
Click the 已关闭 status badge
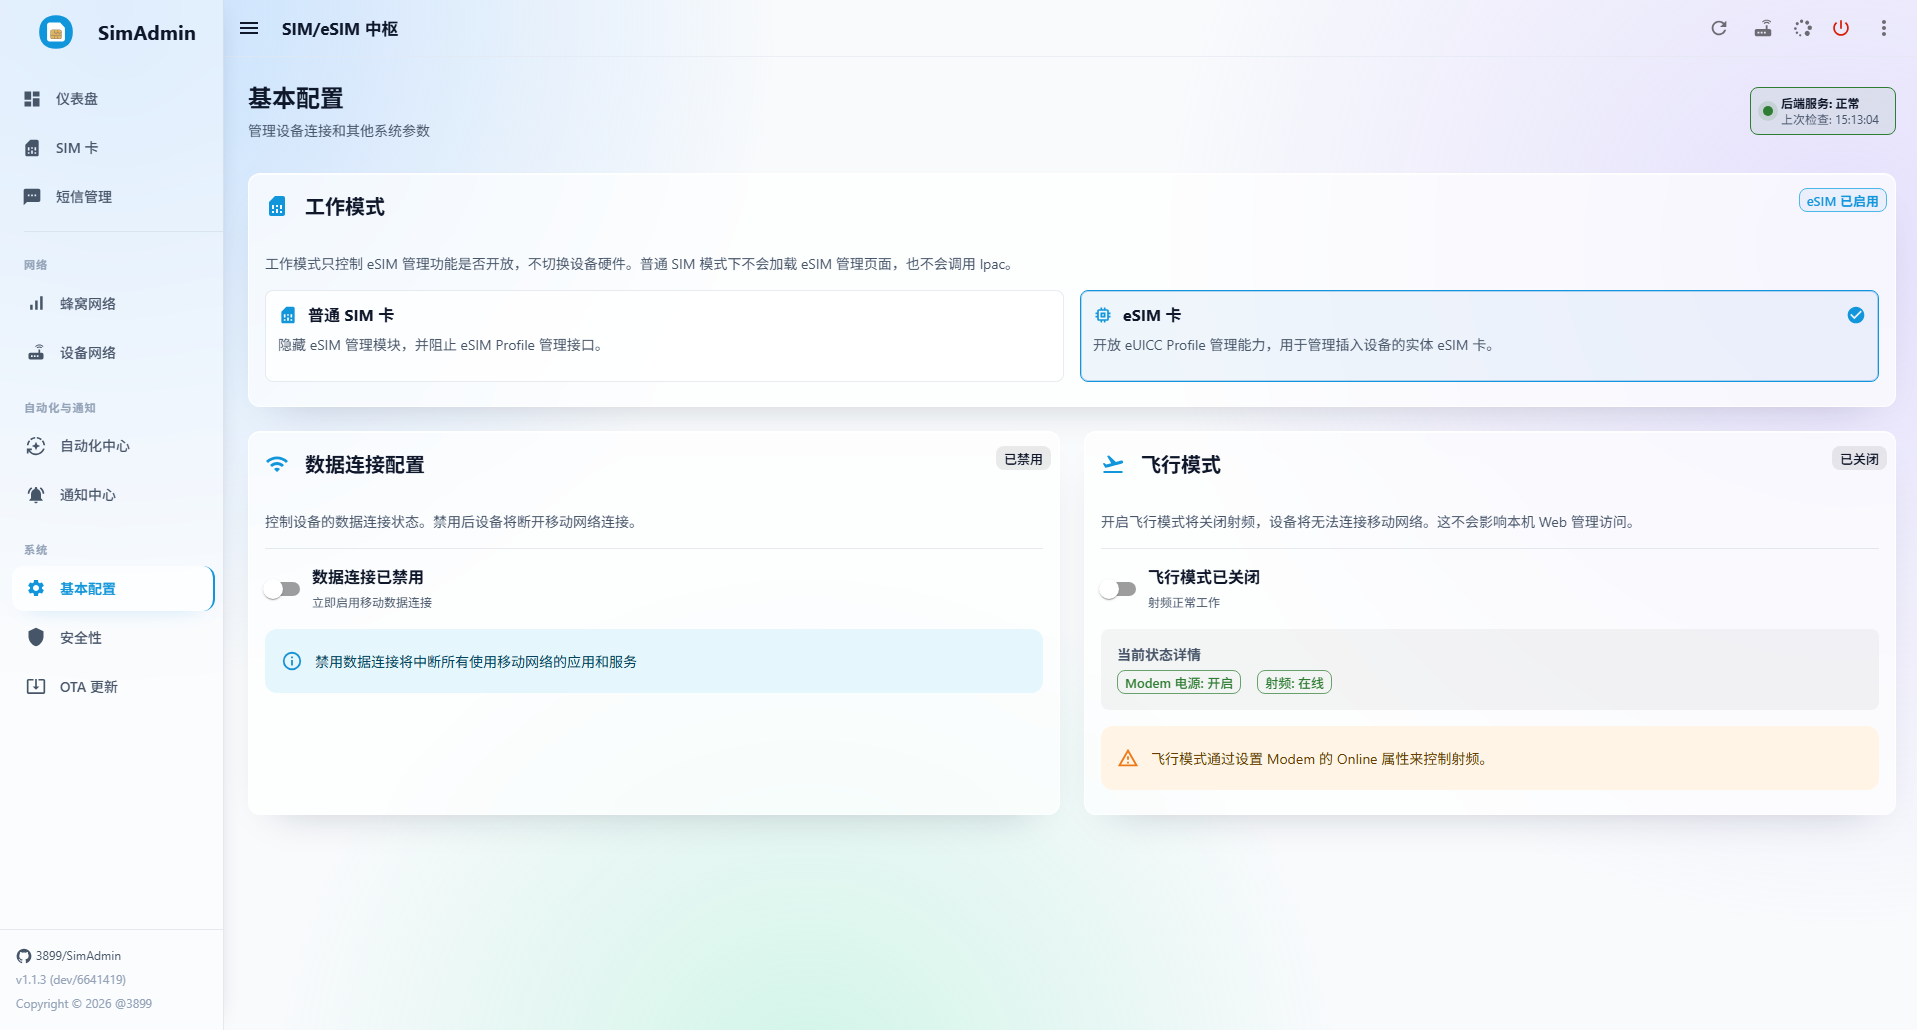(1859, 459)
